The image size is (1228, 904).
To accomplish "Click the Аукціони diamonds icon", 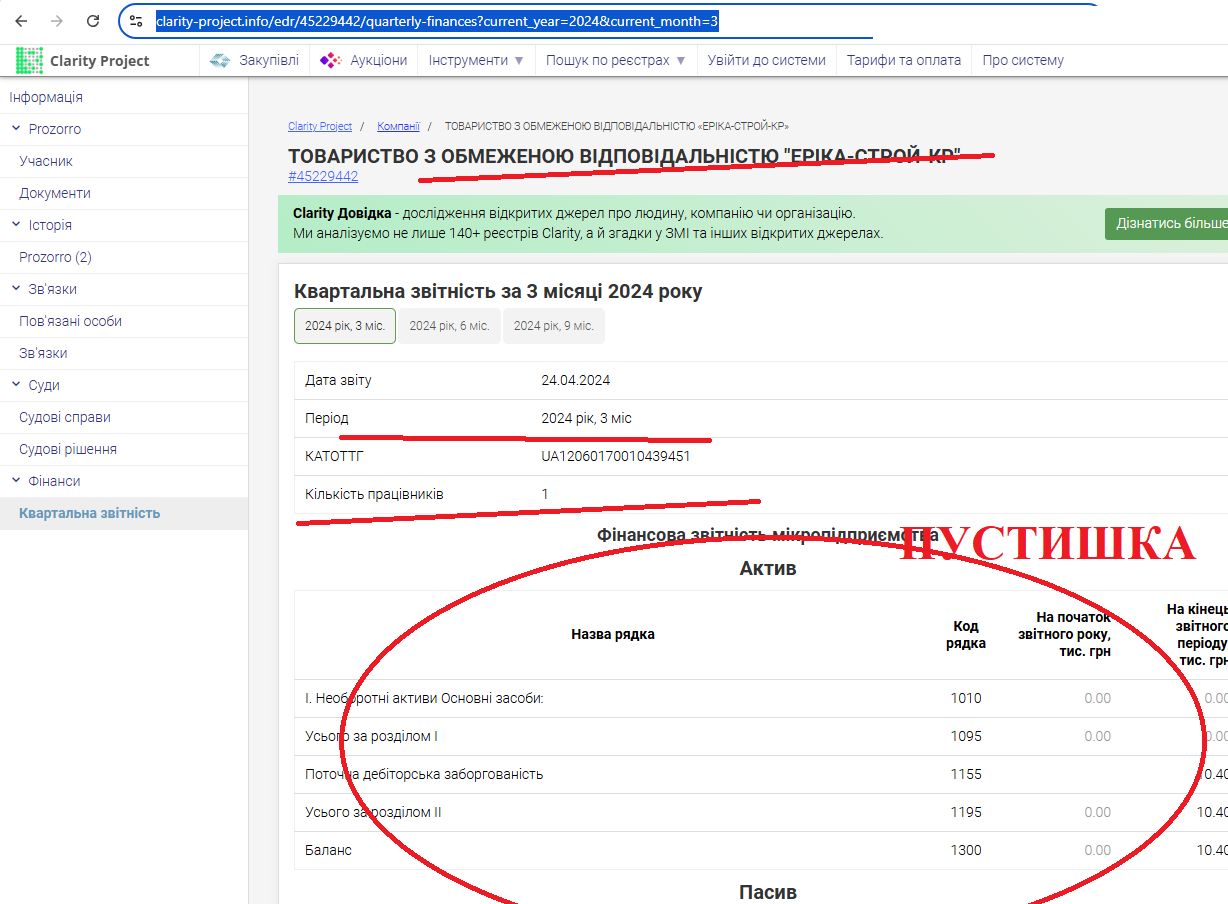I will pos(331,60).
